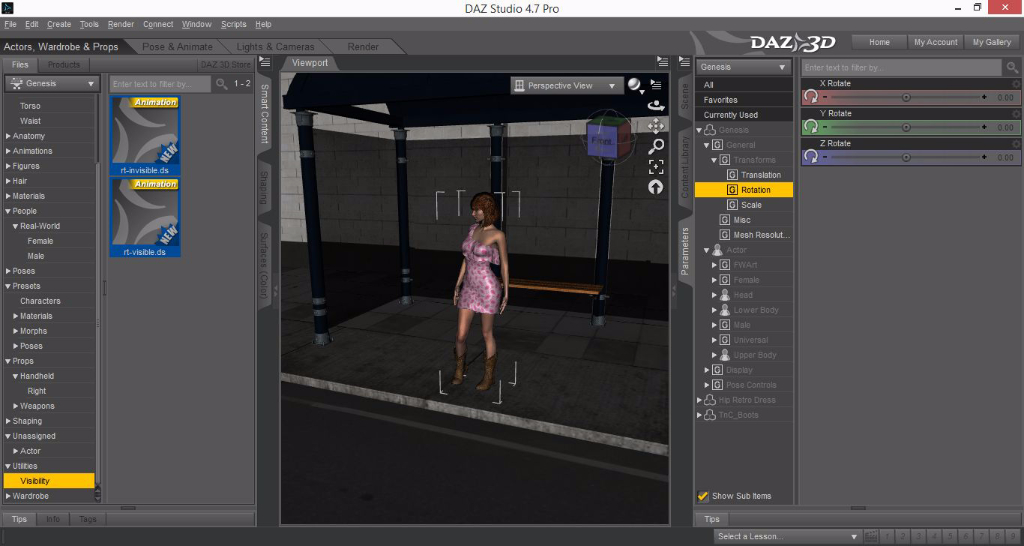Collapse the Real-World subcategory
1024x546 pixels.
16,226
